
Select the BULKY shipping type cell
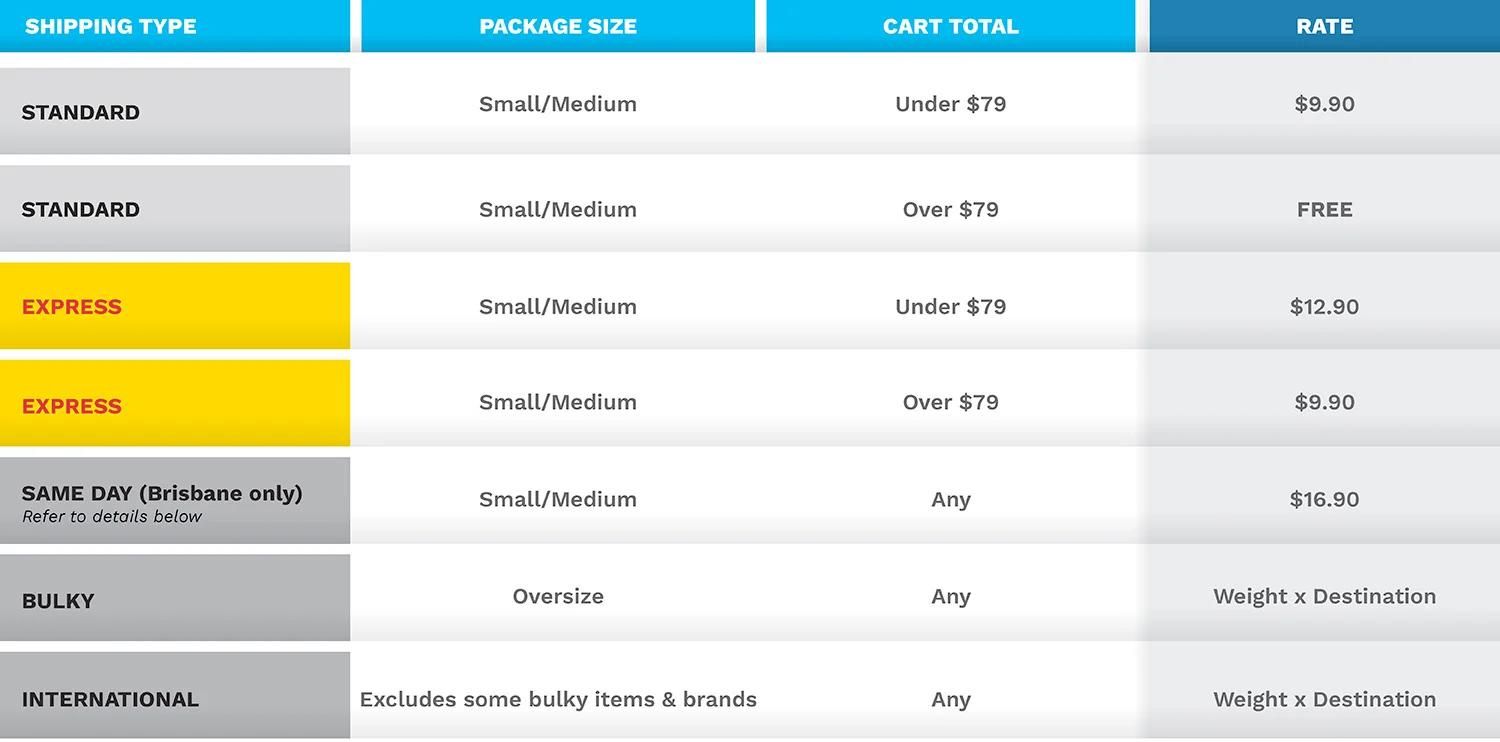[58, 600]
